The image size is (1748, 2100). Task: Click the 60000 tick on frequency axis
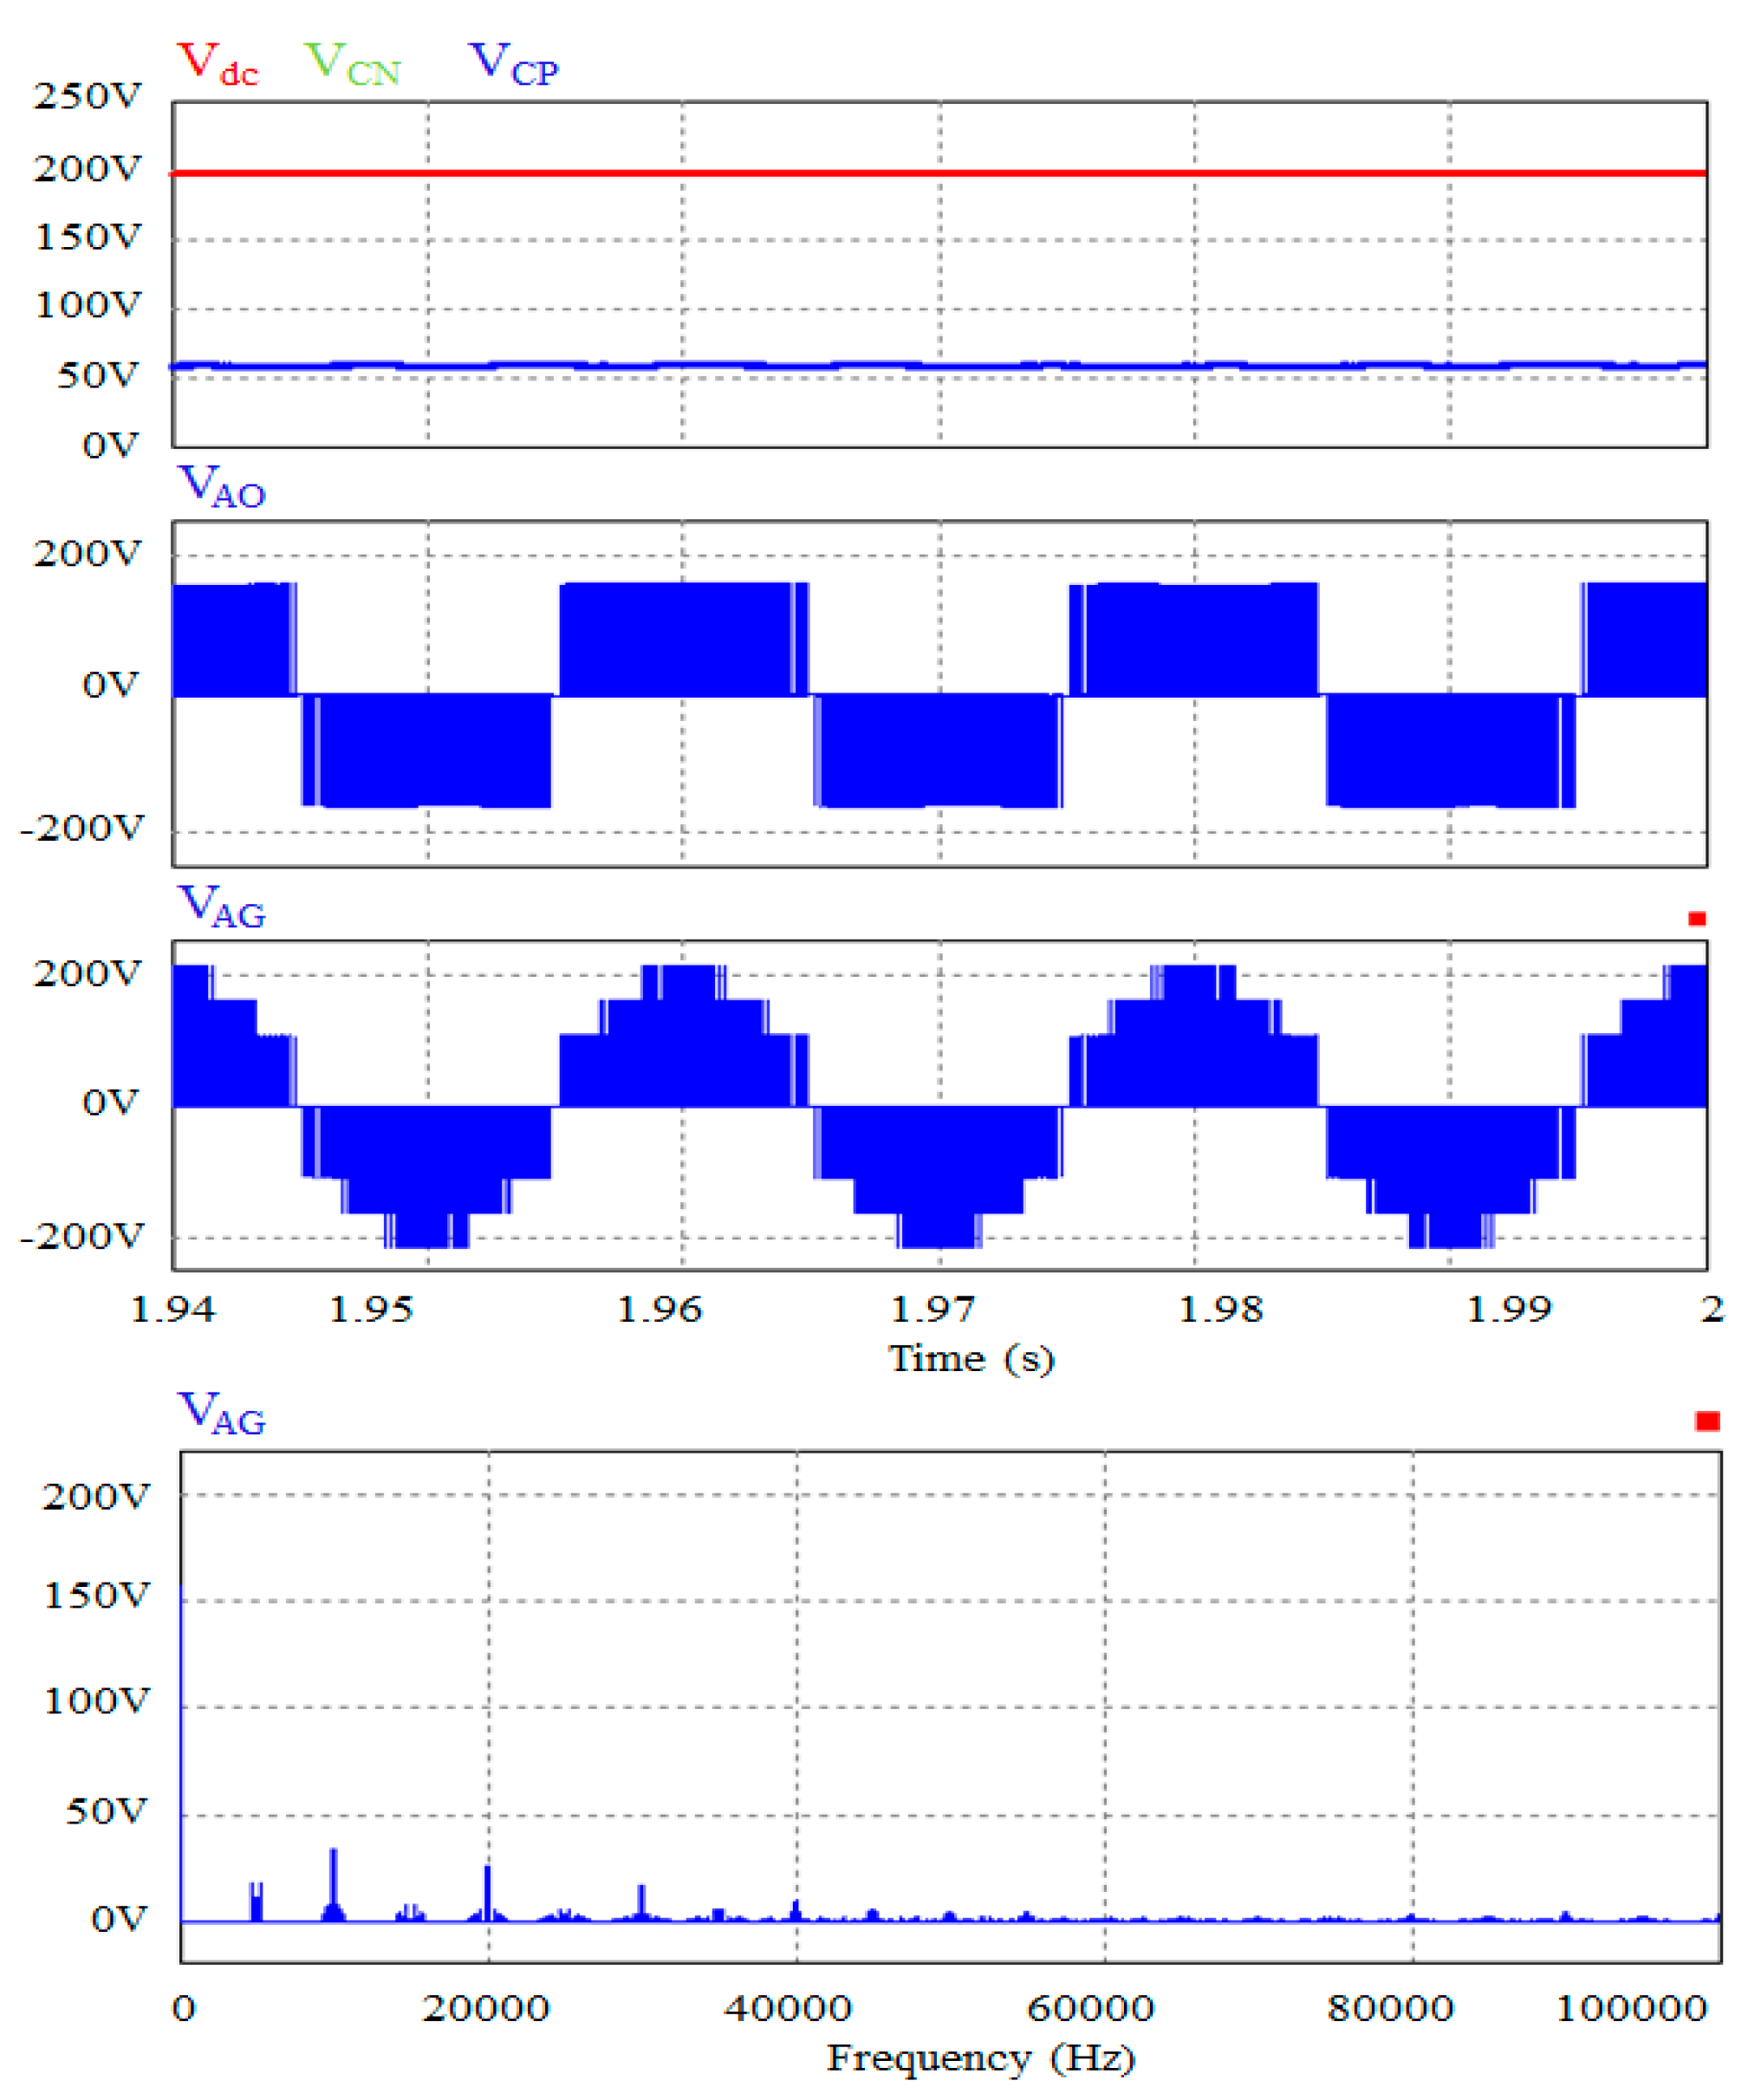pos(1090,2008)
